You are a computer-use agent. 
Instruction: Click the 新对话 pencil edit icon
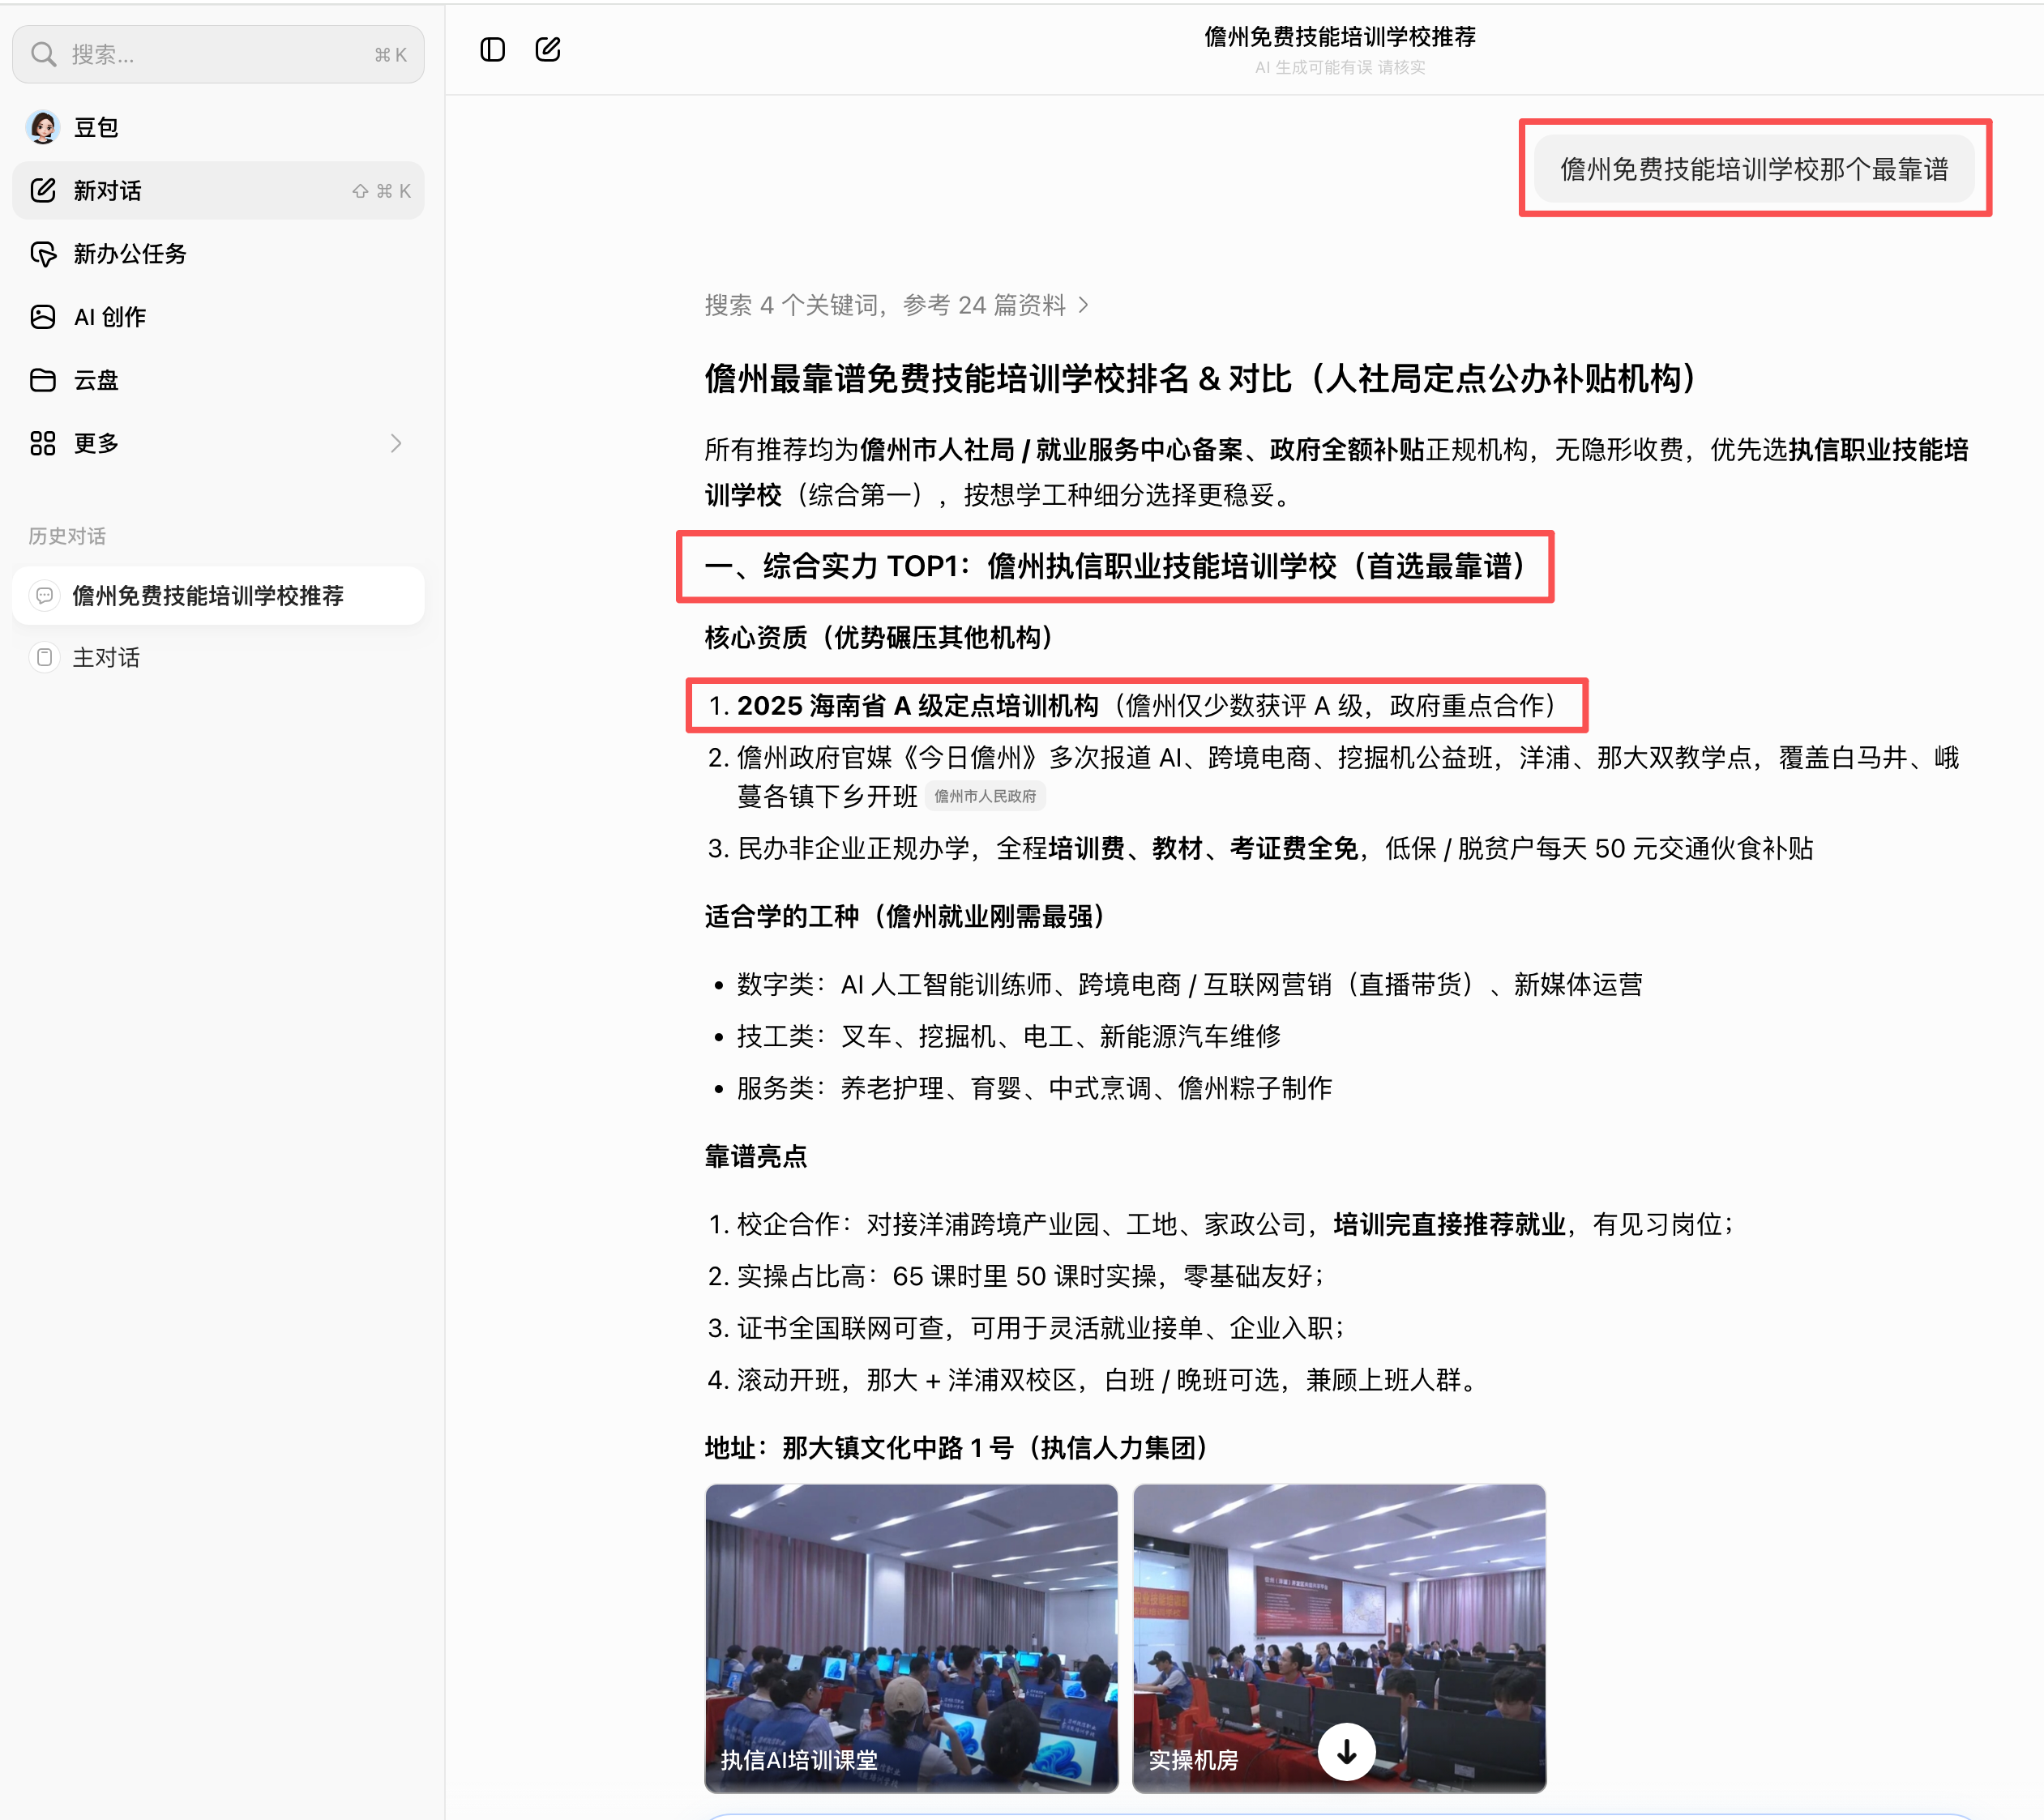[x=43, y=190]
